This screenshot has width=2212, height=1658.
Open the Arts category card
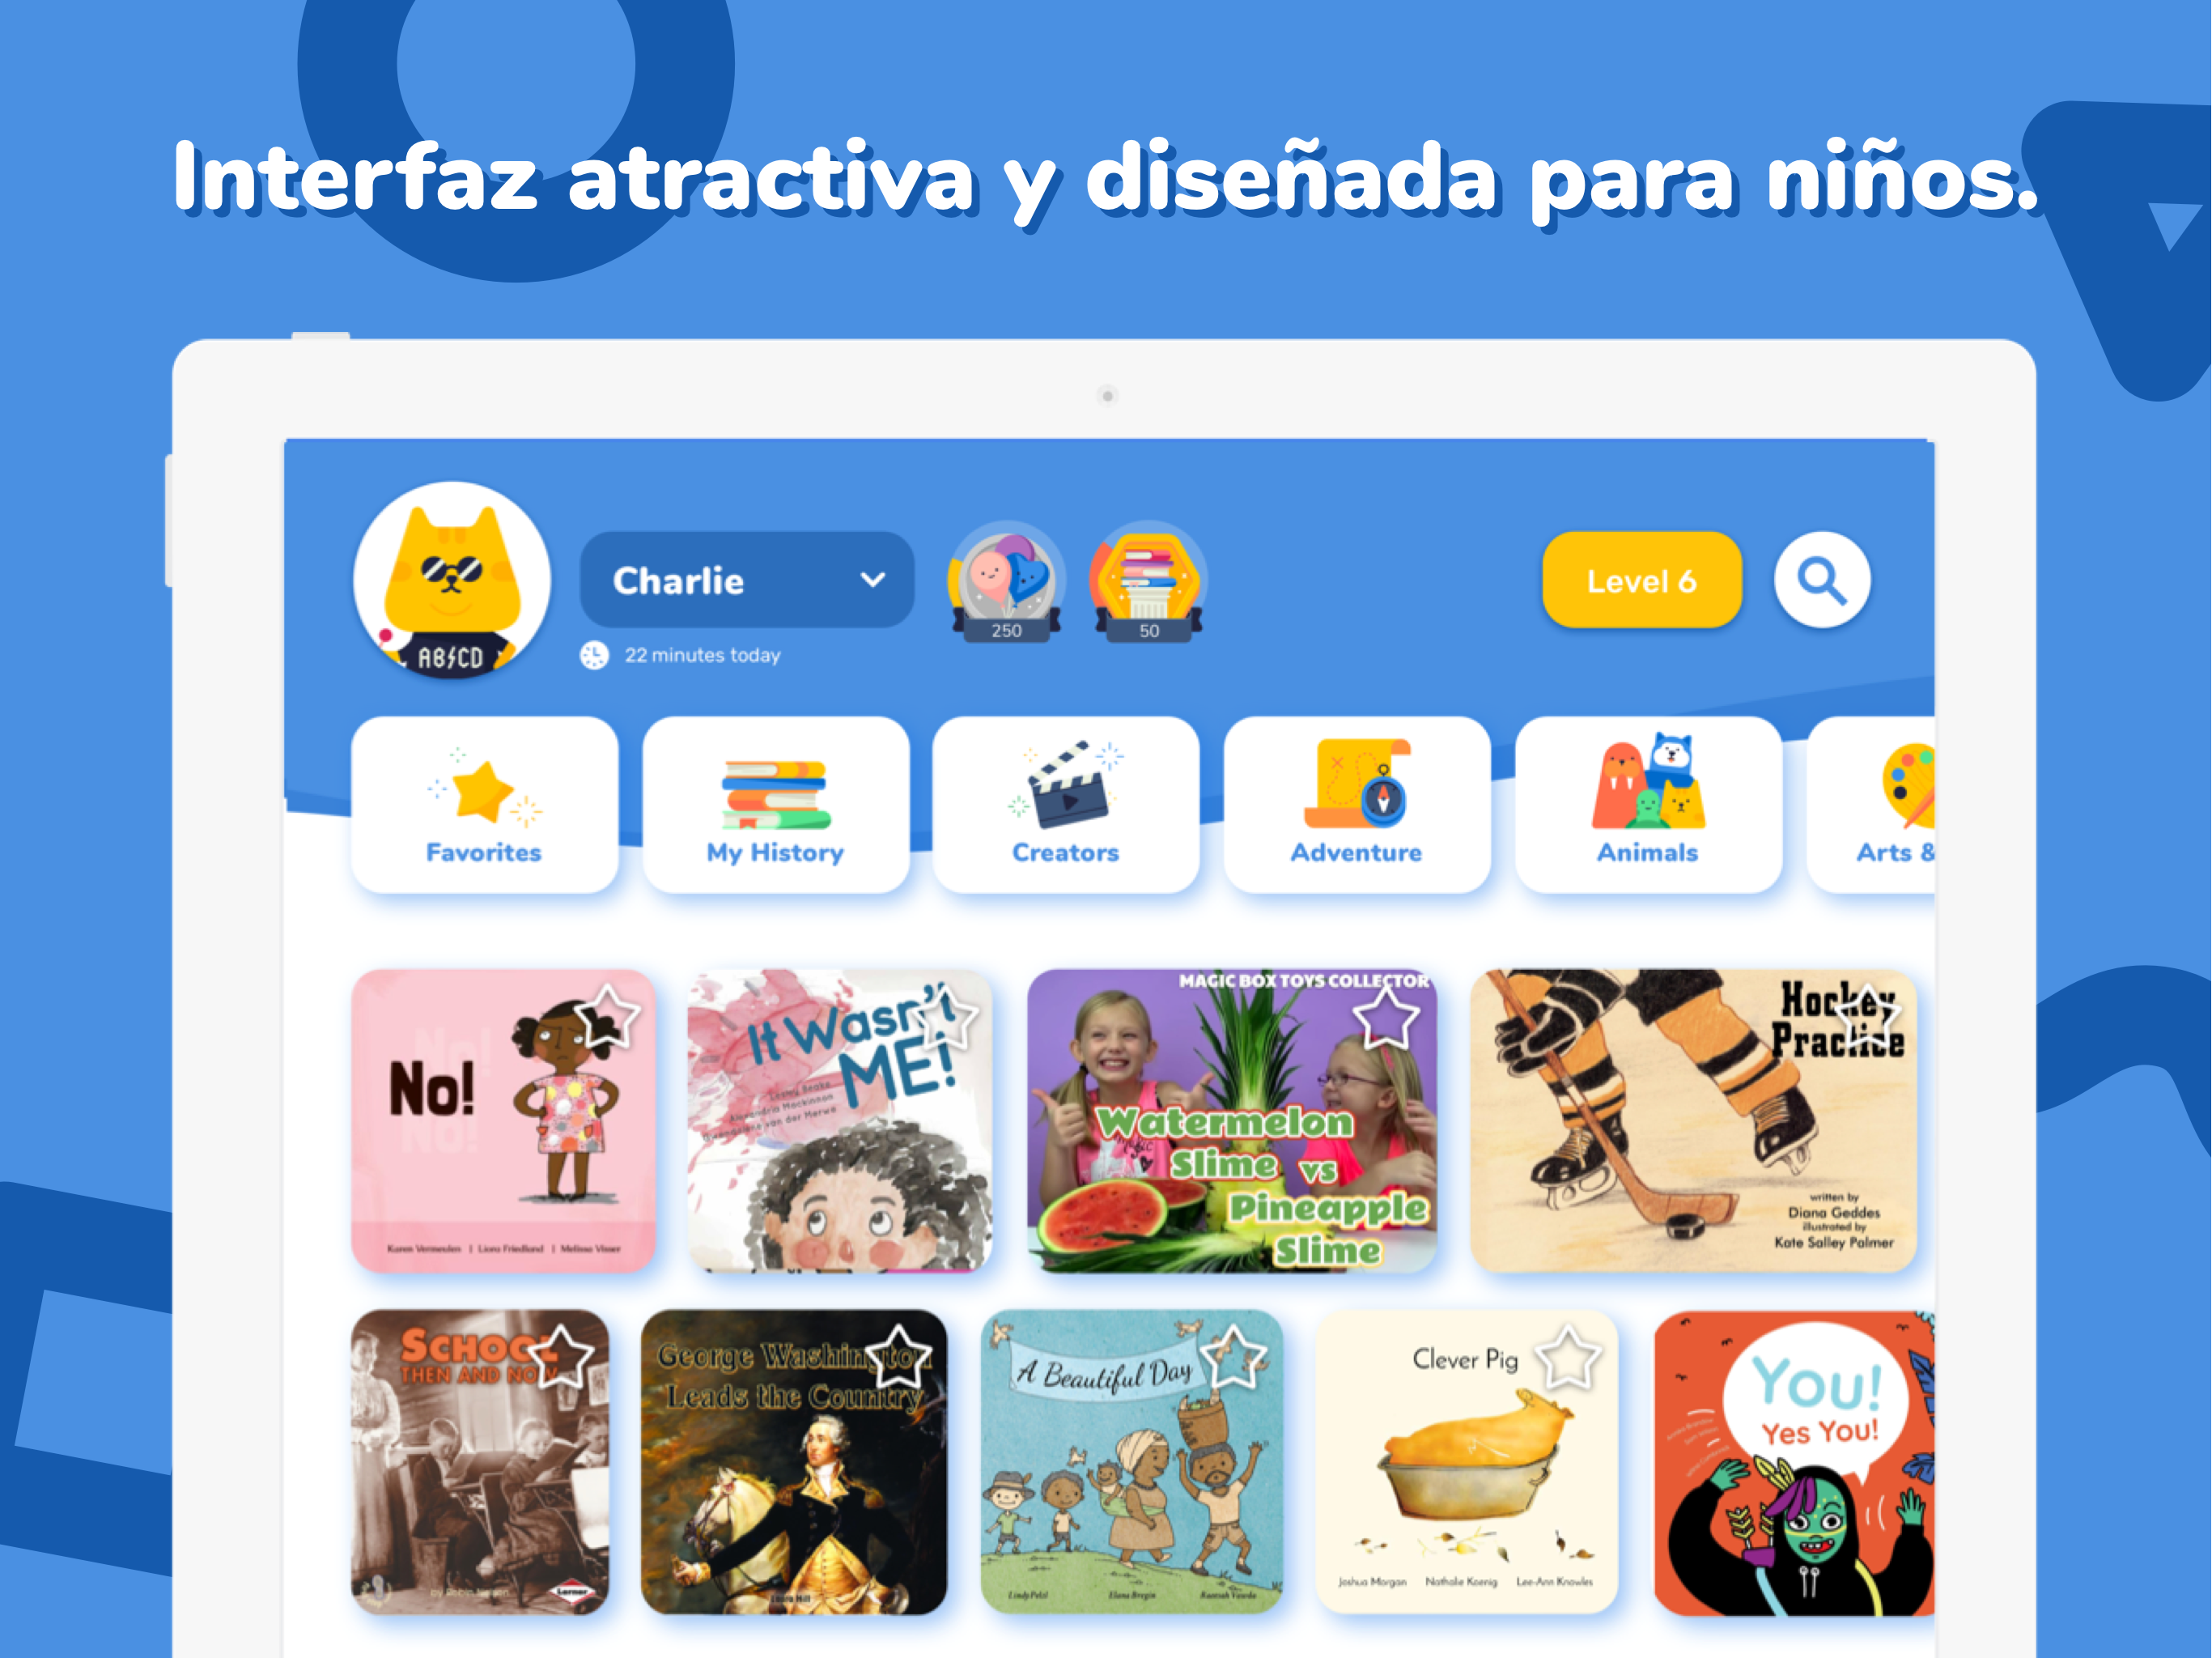tap(1871, 804)
